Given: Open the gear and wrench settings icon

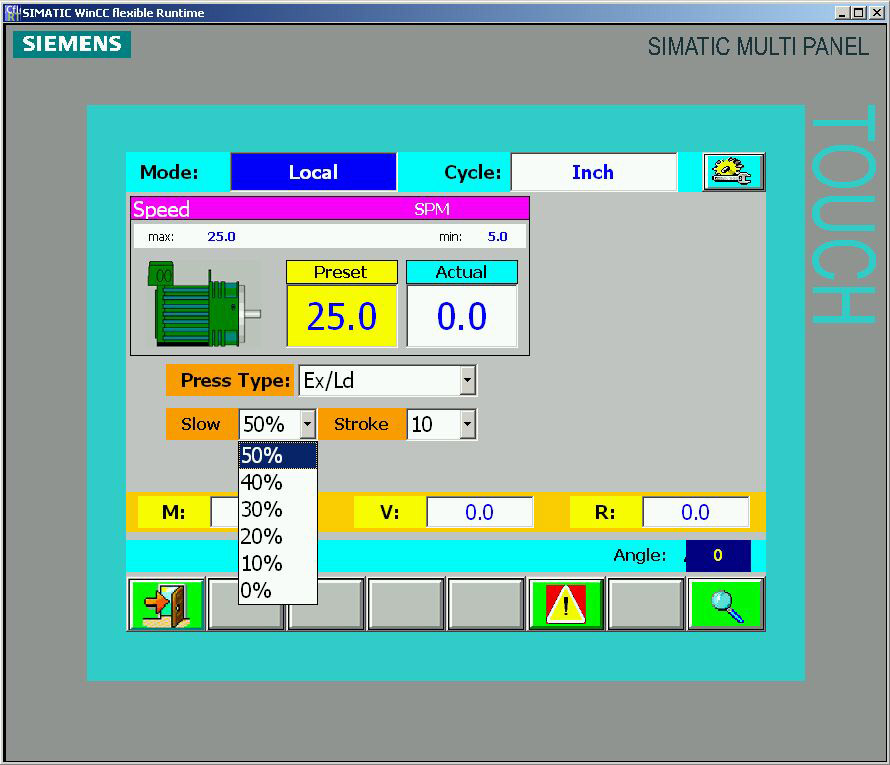Looking at the screenshot, I should click(x=733, y=172).
